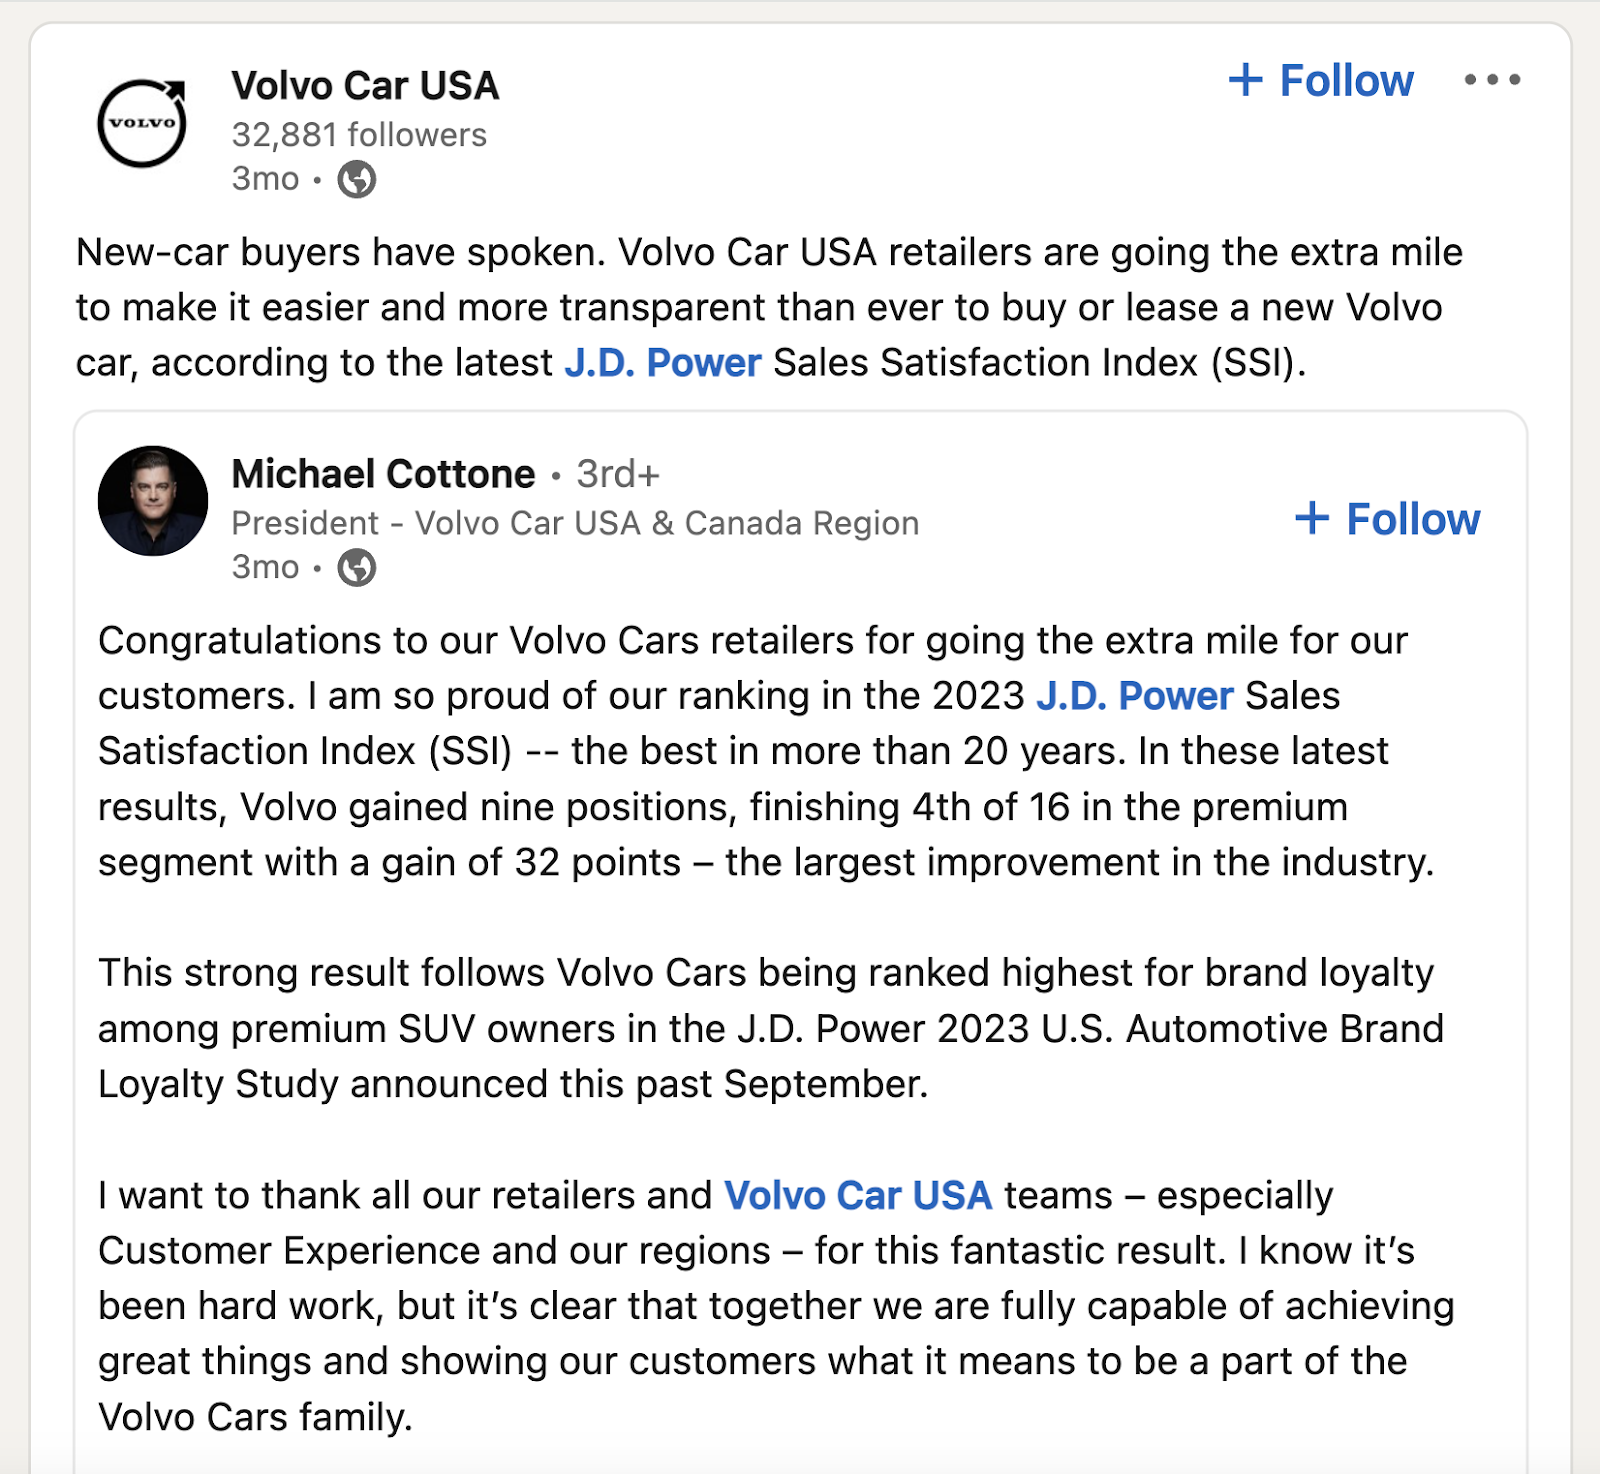Click Michael Cottone's name
The width and height of the screenshot is (1600, 1474).
[x=382, y=474]
